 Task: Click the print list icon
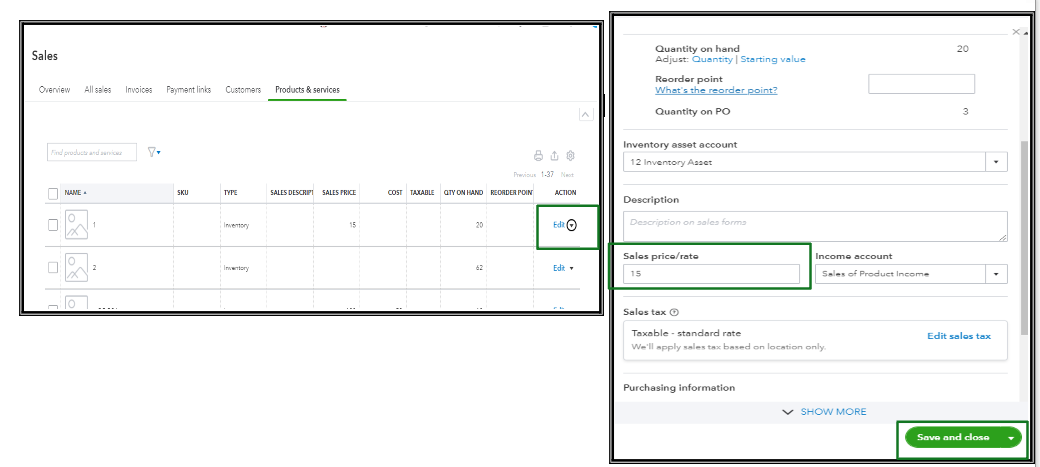539,157
